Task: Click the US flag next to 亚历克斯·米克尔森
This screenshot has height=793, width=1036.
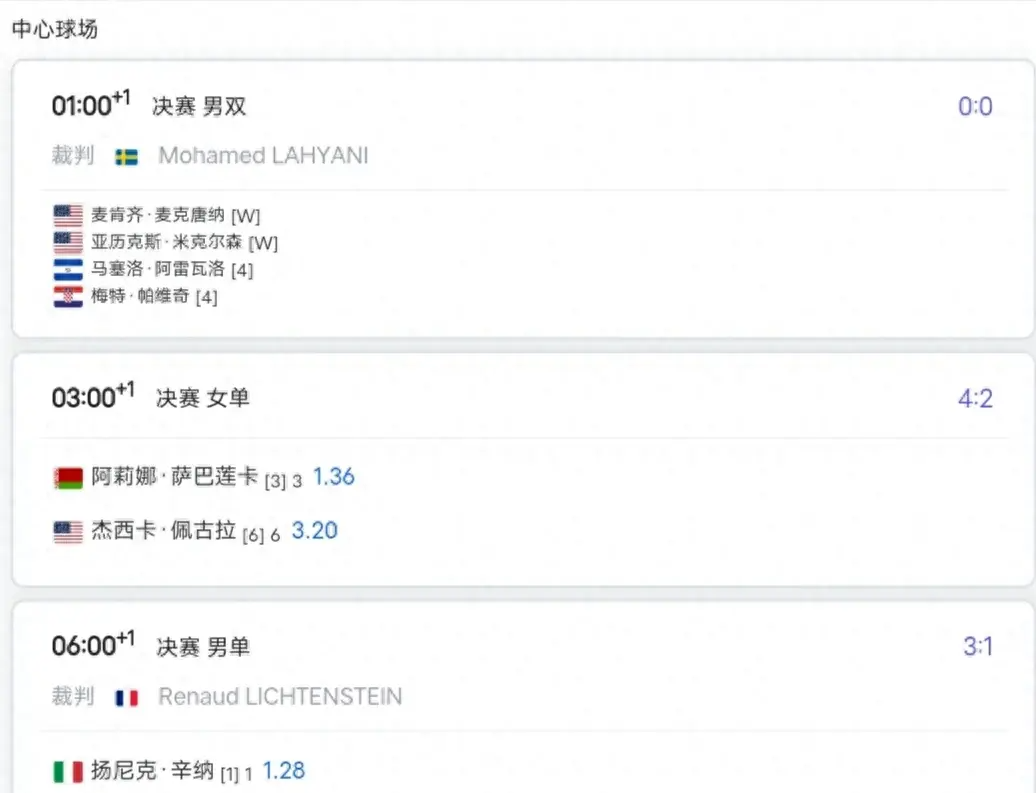Action: coord(68,242)
